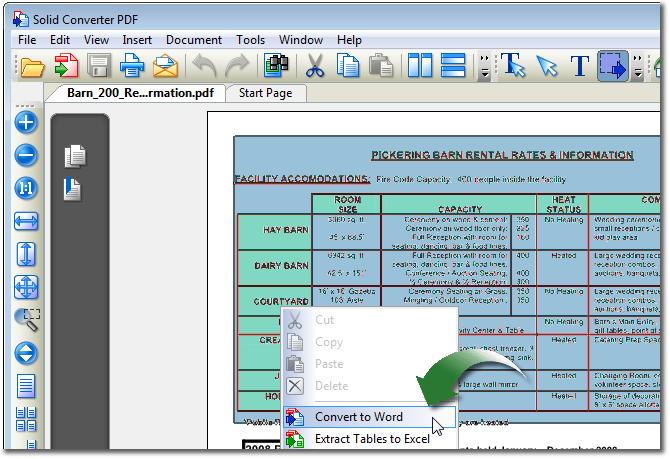Image resolution: width=670 pixels, height=459 pixels.
Task: Click the Zoom In plus button
Action: pyautogui.click(x=26, y=123)
